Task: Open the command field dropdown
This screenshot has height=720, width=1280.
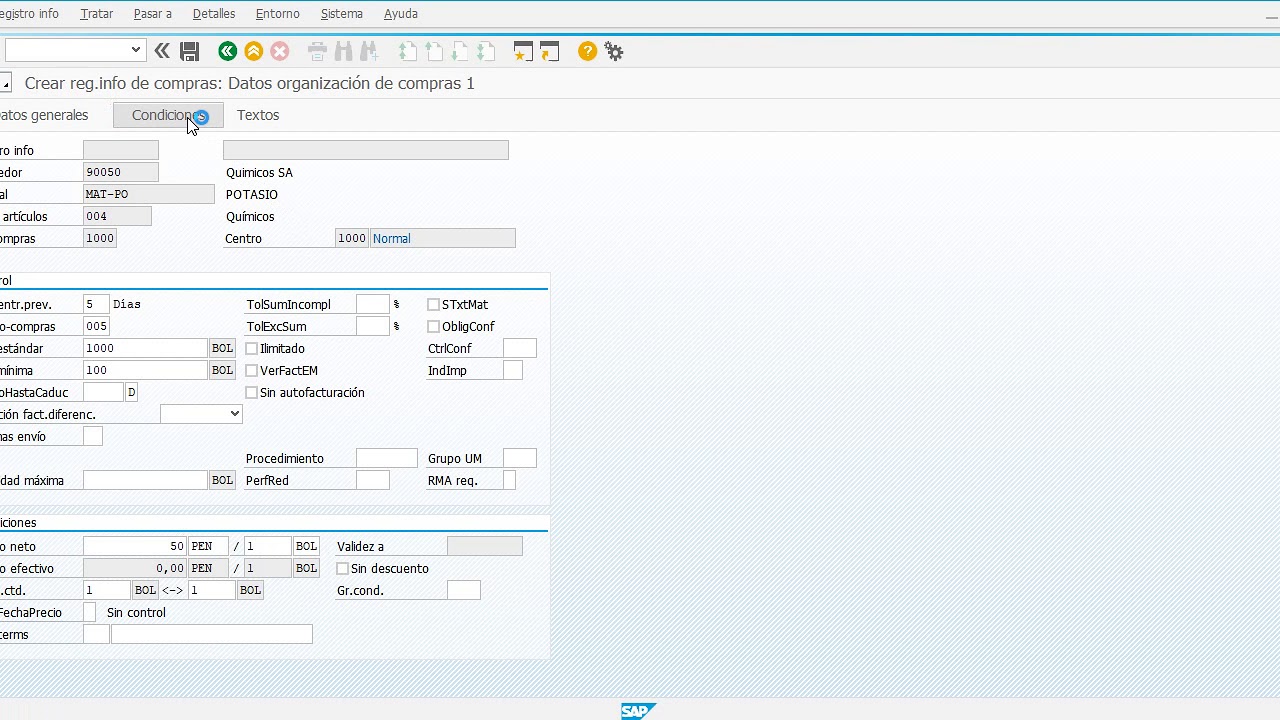Action: [136, 50]
